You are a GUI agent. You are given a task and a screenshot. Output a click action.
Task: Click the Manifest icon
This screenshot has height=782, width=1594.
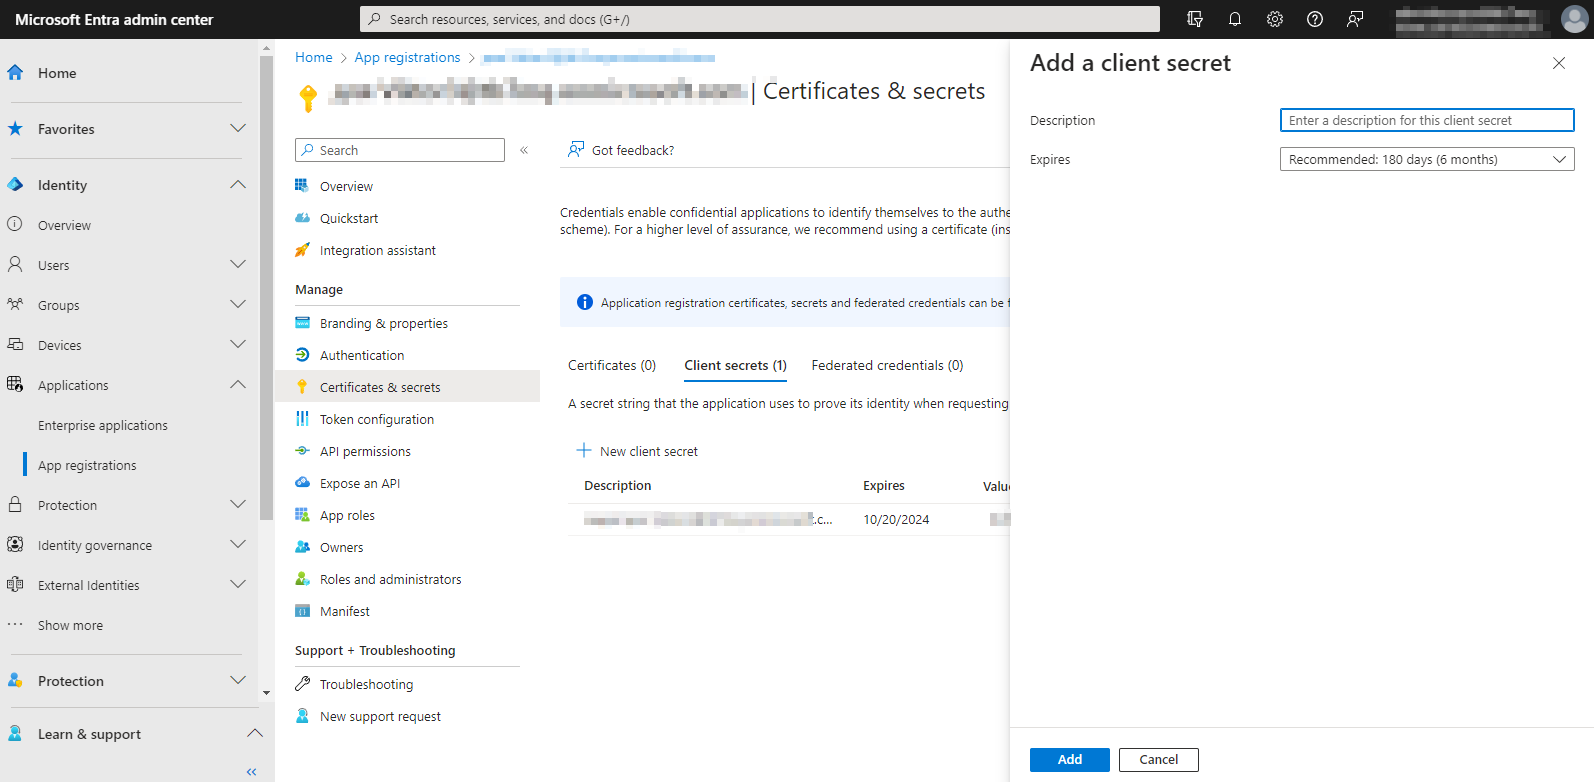(302, 611)
